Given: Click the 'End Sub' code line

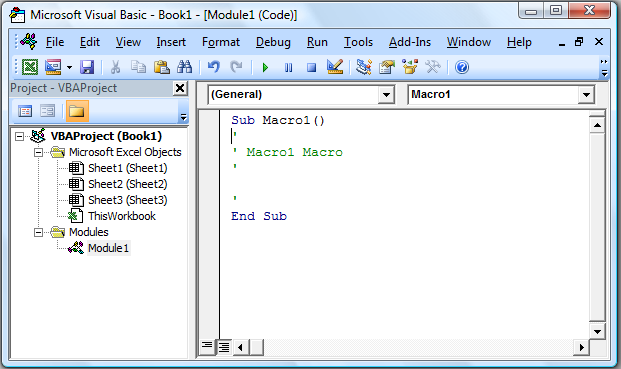Looking at the screenshot, I should 259,216.
